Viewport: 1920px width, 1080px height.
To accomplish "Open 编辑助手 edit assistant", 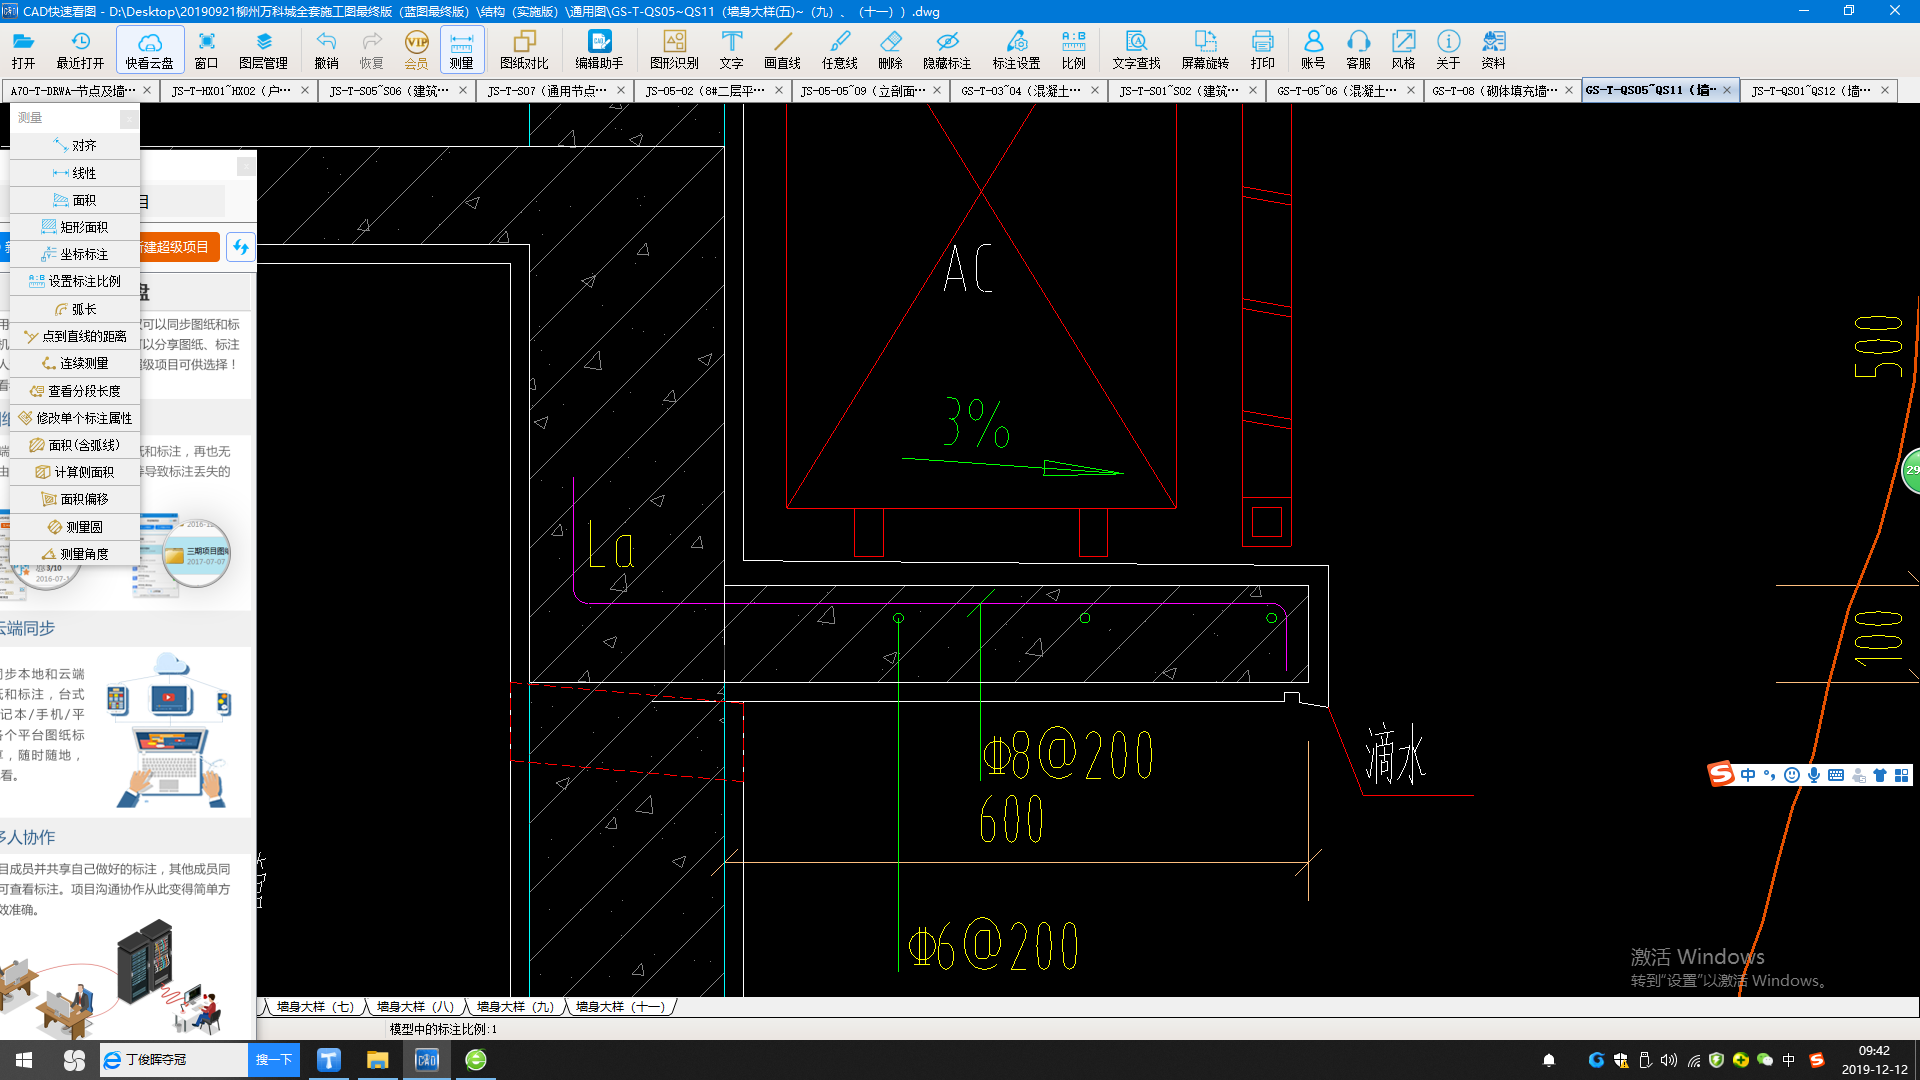I will pos(599,49).
